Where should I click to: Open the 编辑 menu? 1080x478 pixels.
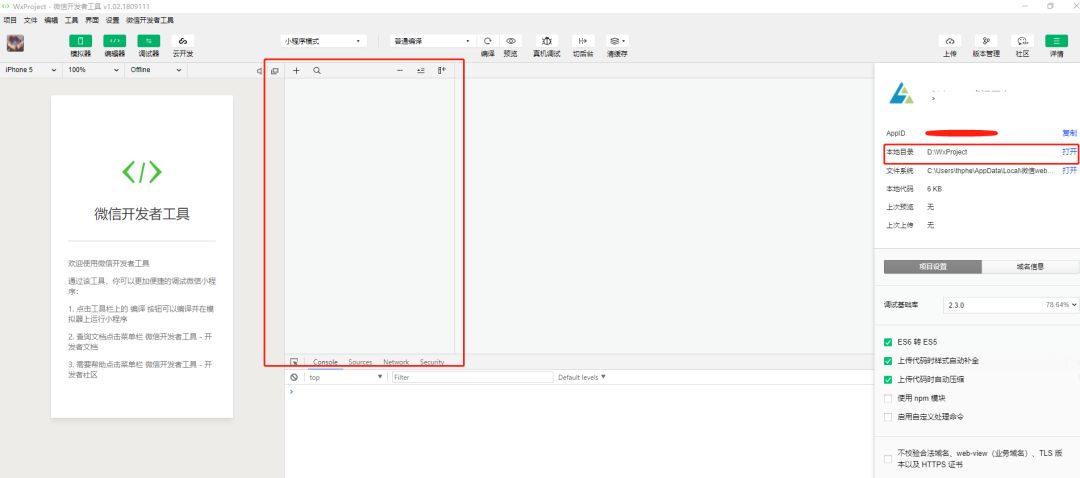(x=51, y=21)
